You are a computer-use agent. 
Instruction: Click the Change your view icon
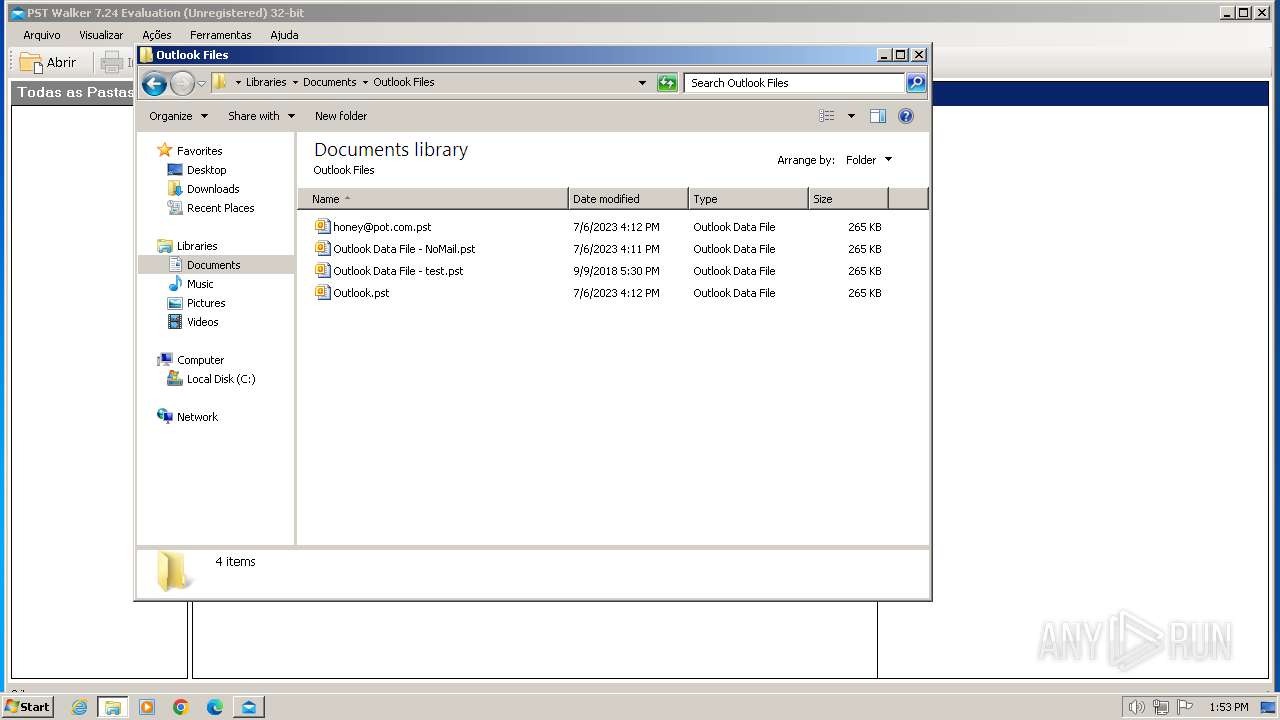(x=827, y=116)
